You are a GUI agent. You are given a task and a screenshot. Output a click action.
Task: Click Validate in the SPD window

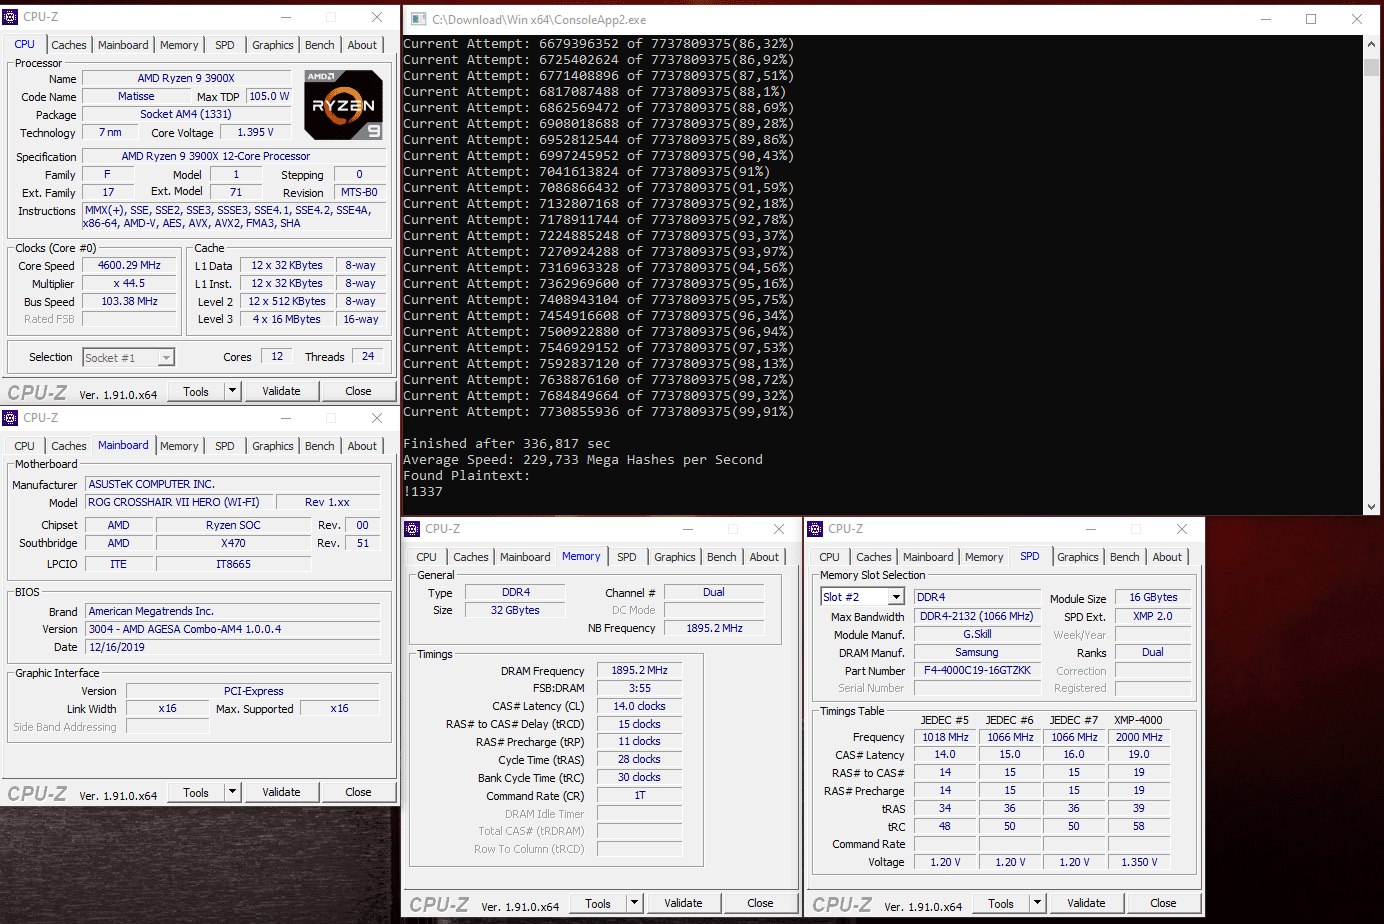coord(1086,903)
